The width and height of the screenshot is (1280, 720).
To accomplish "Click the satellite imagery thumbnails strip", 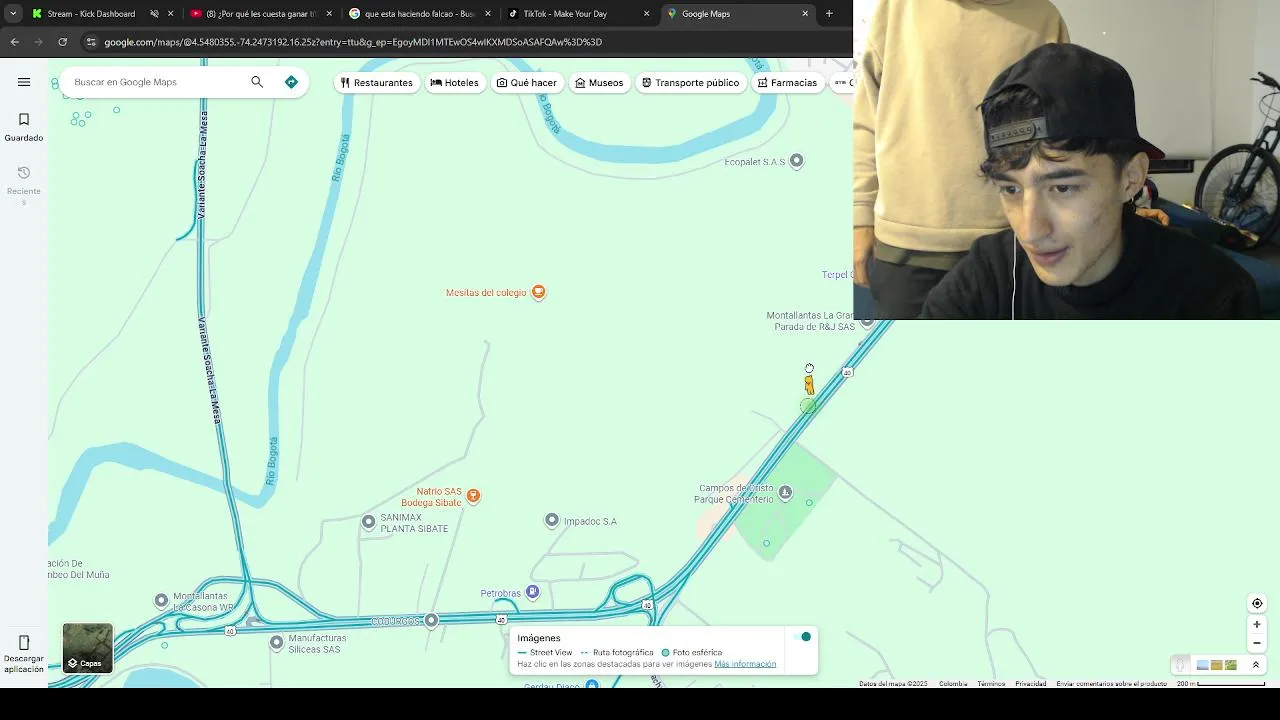I will pyautogui.click(x=1217, y=665).
